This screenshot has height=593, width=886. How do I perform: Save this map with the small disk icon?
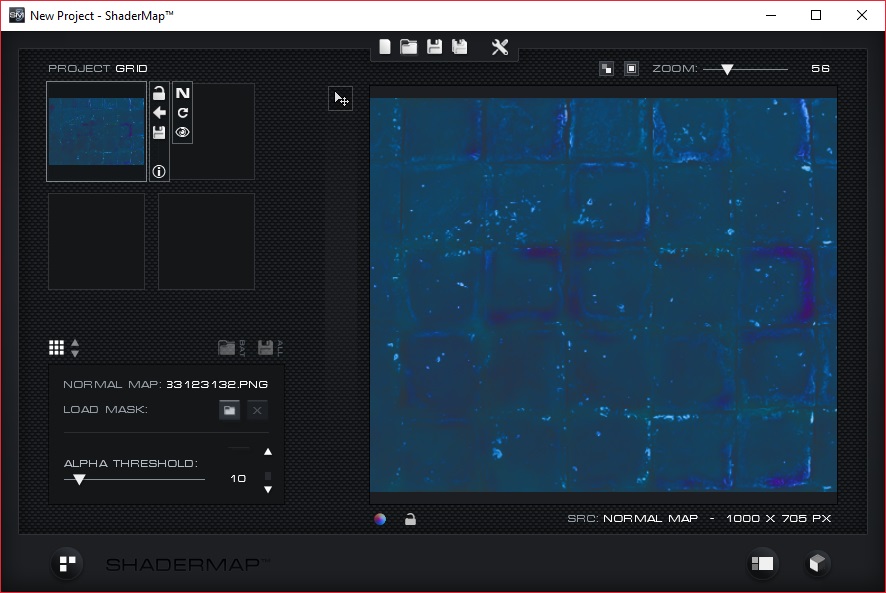point(159,132)
